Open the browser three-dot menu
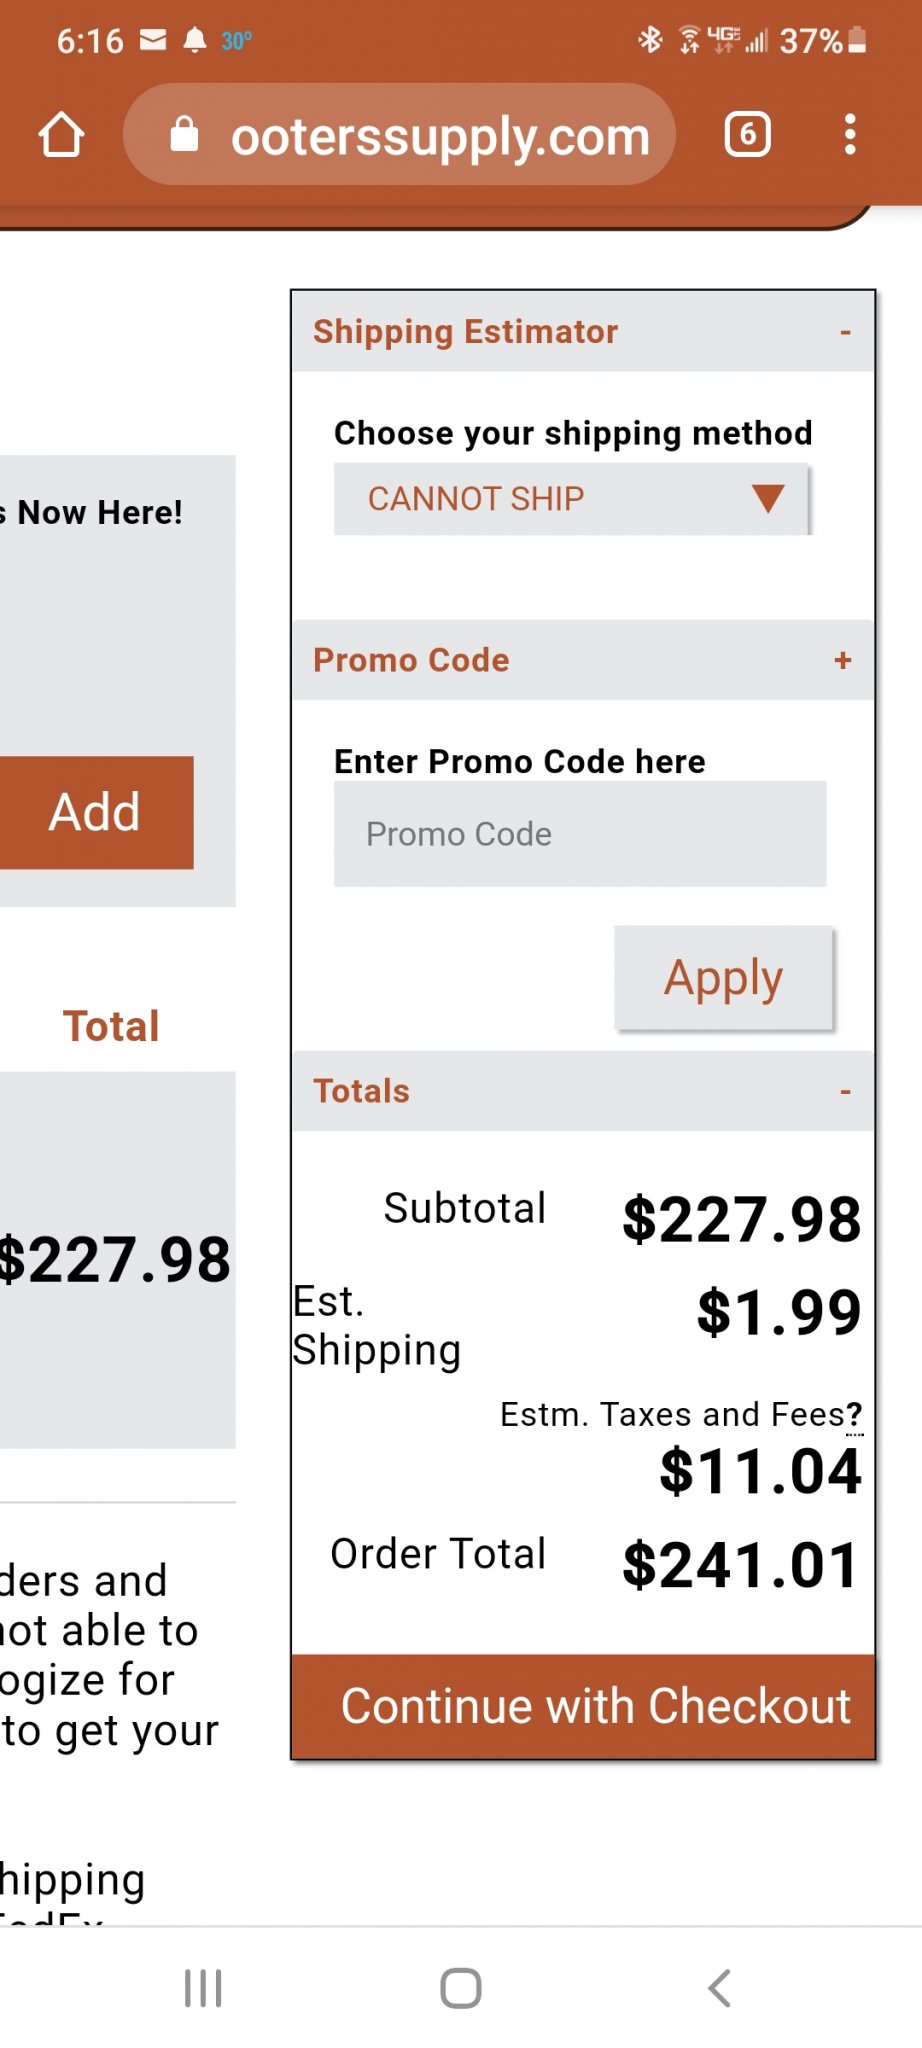 tap(849, 134)
